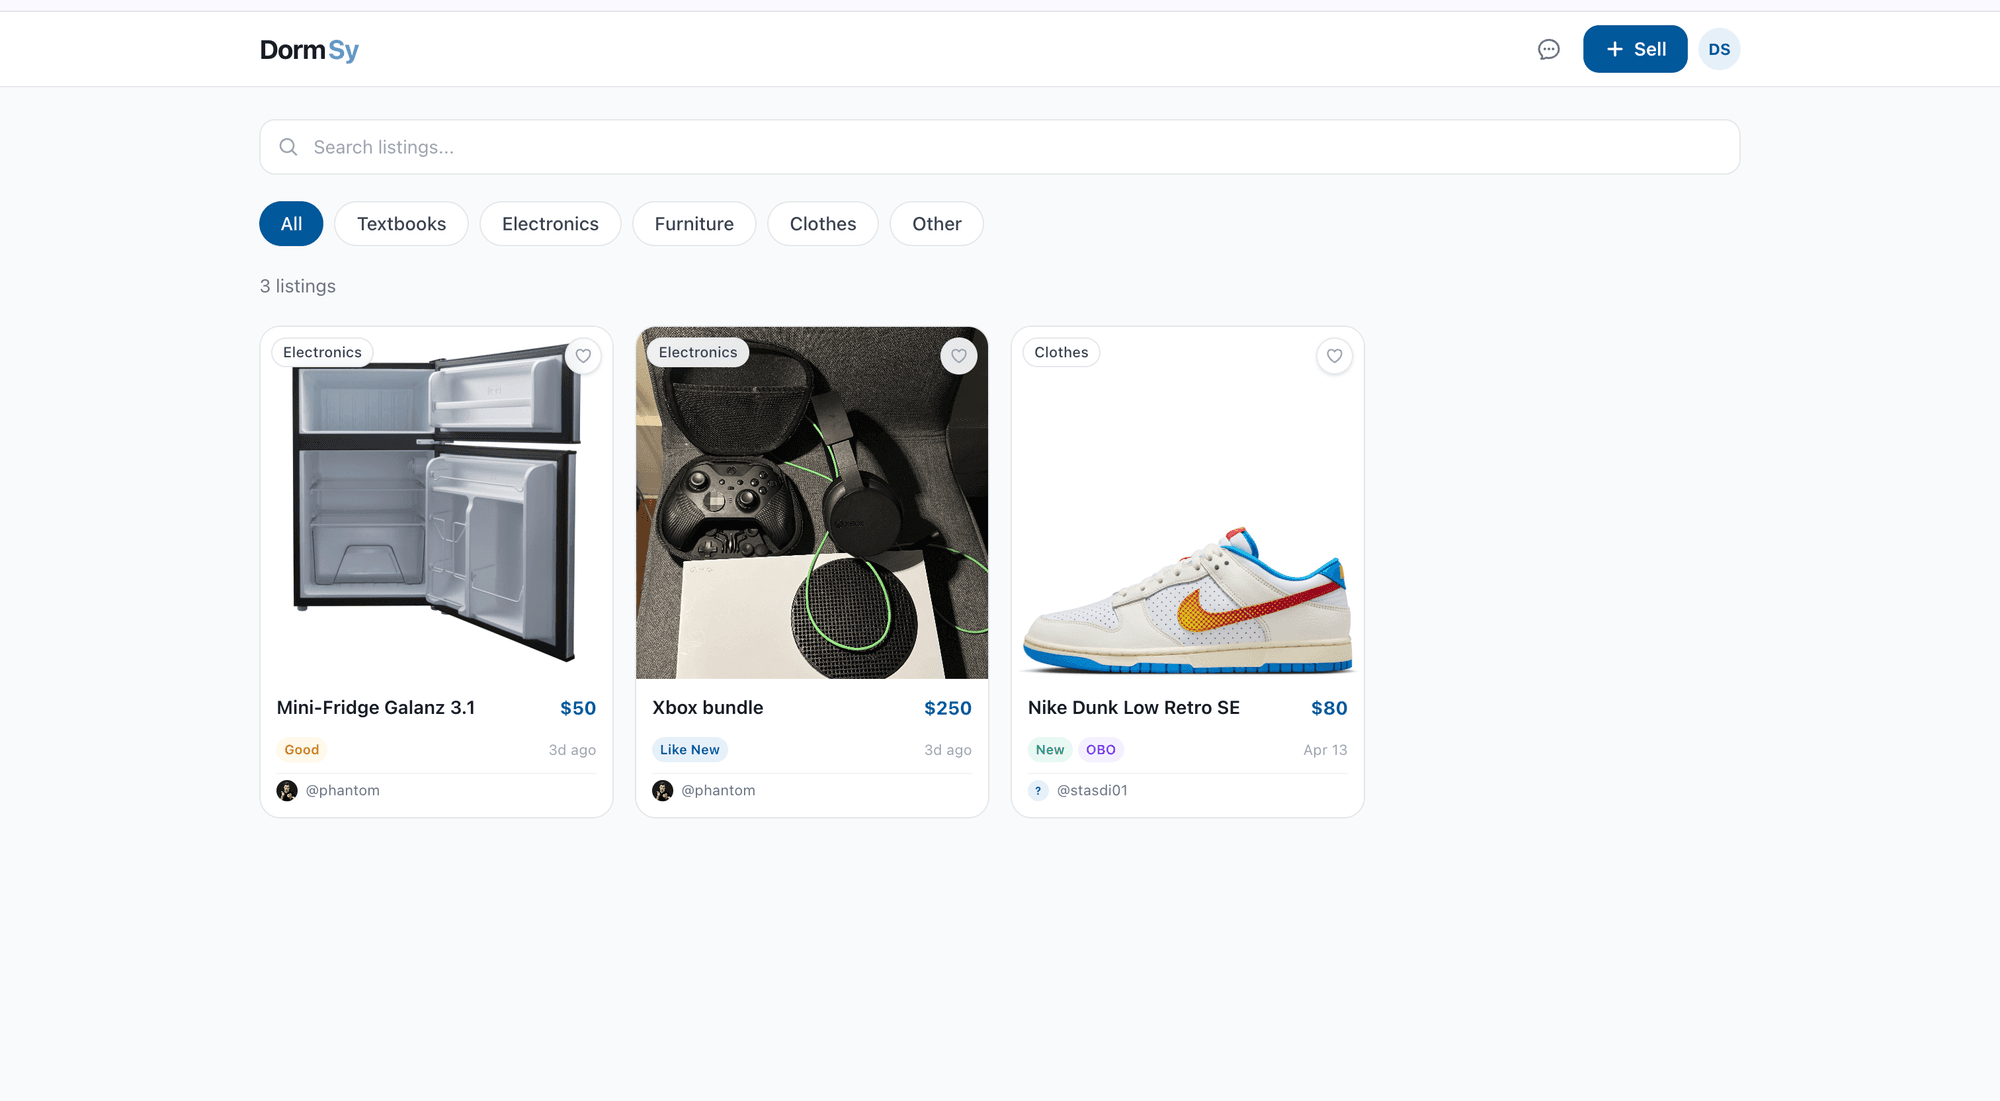Select the All category filter
This screenshot has width=2000, height=1101.
tap(291, 224)
